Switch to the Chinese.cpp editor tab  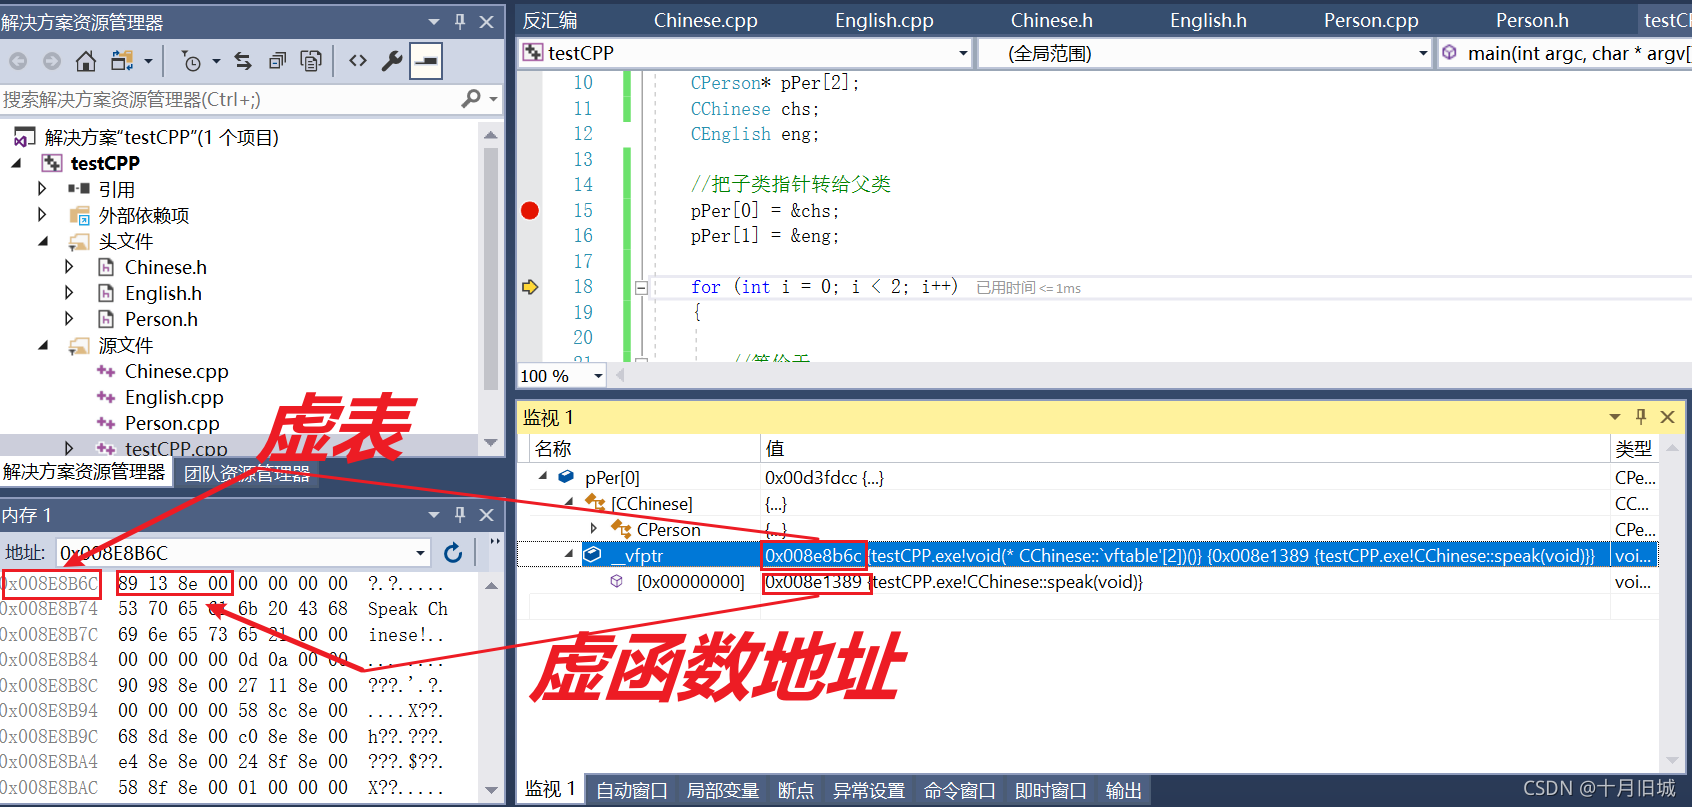706,20
